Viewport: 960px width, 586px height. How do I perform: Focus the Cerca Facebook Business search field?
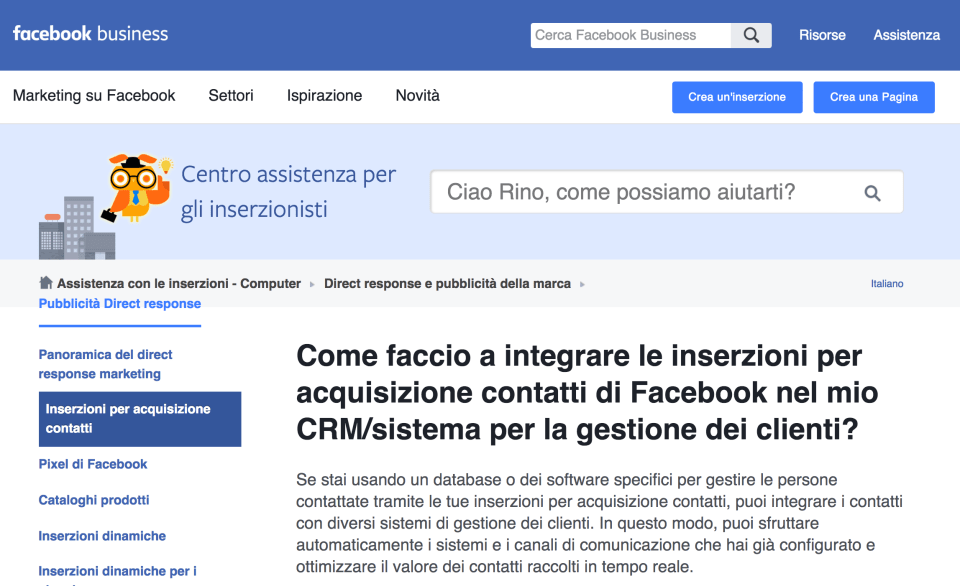(630, 35)
